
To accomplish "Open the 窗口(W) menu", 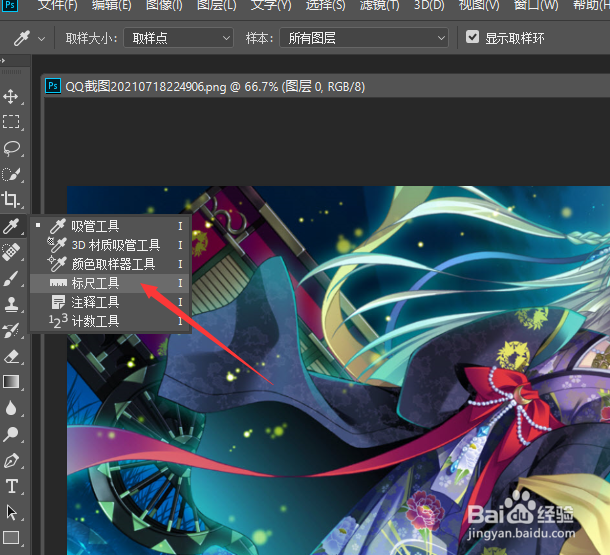I will click(x=536, y=5).
